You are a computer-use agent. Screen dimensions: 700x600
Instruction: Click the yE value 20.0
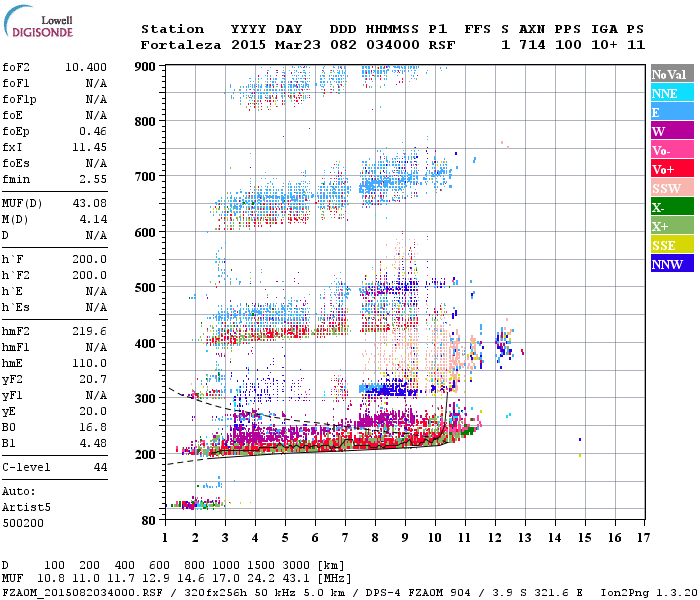pos(93,412)
